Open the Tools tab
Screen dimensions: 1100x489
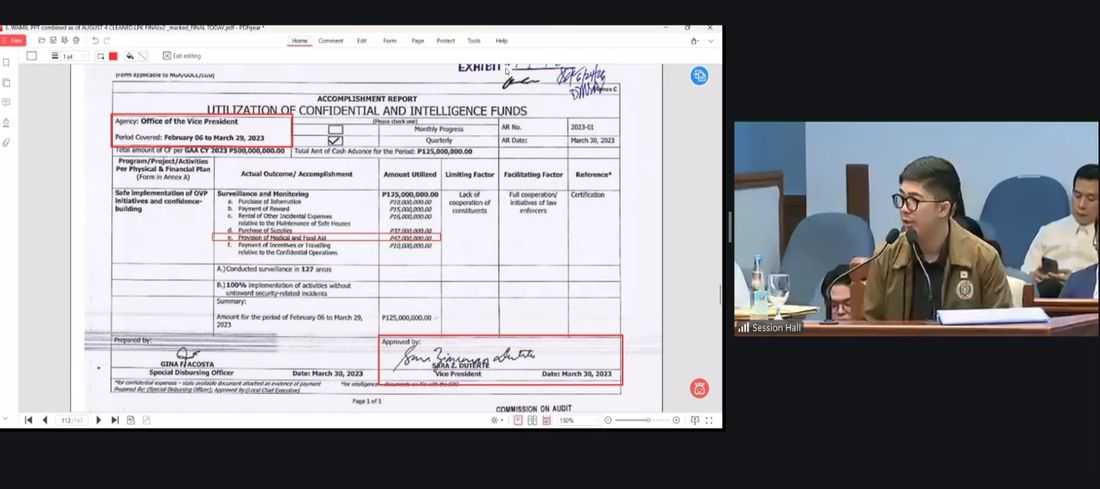coord(474,41)
